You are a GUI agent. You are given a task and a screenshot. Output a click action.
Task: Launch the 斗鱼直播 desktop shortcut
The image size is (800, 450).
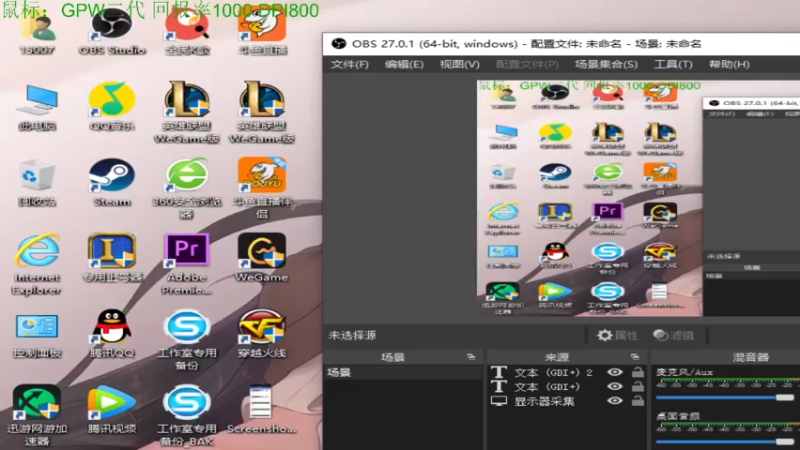pos(262,32)
